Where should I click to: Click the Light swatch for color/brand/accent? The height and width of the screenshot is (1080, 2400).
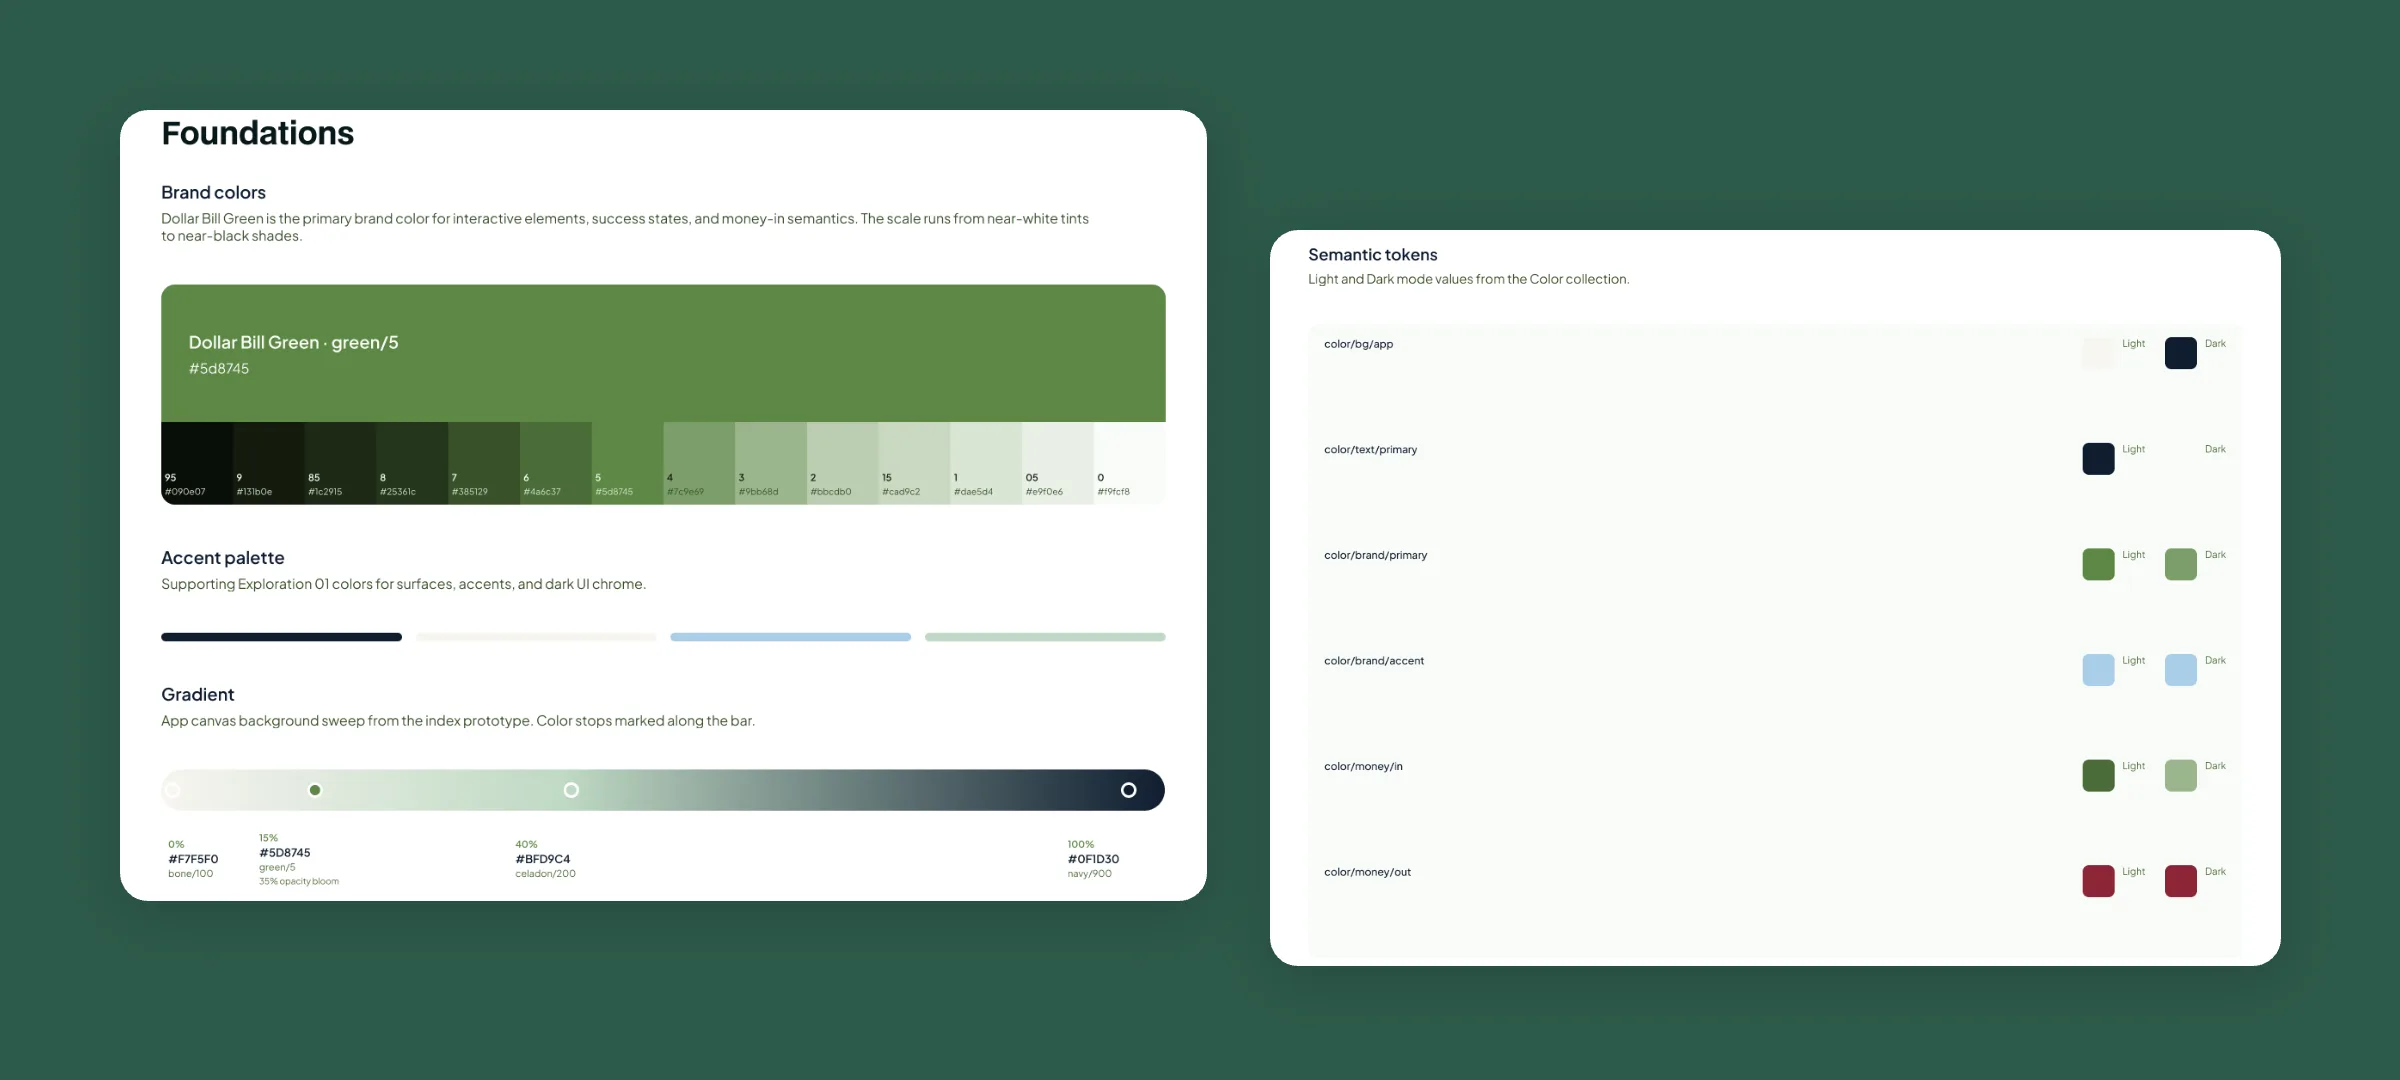2099,670
